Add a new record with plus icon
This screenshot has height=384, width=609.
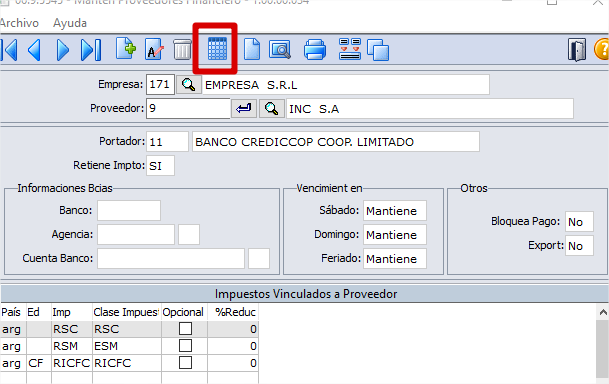pyautogui.click(x=126, y=49)
